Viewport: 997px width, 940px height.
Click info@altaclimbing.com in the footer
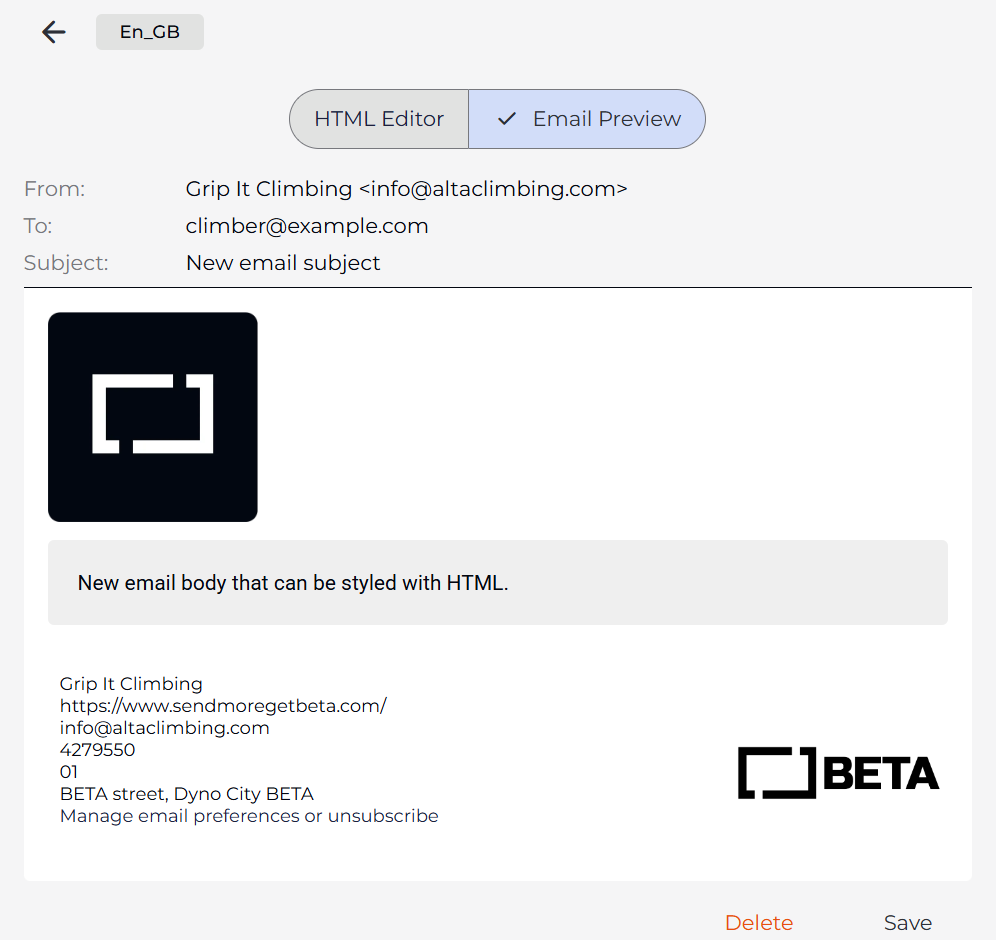pyautogui.click(x=165, y=728)
